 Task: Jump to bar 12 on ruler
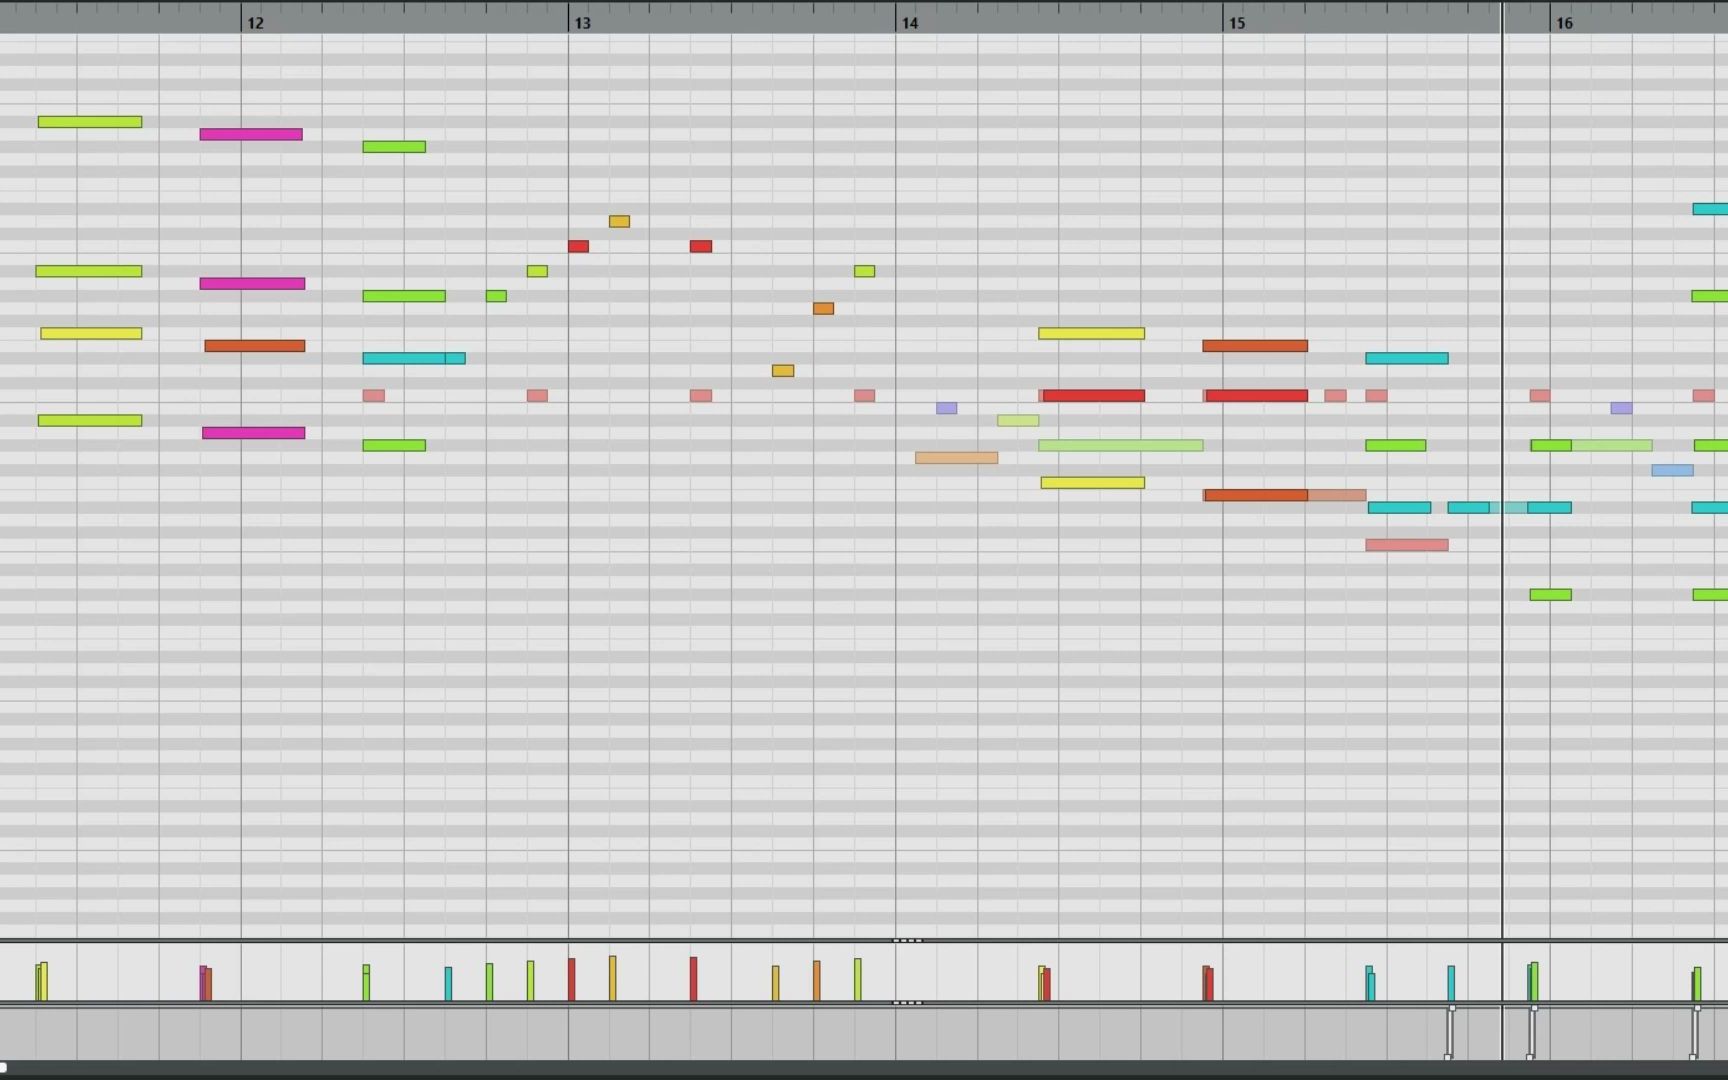255,23
